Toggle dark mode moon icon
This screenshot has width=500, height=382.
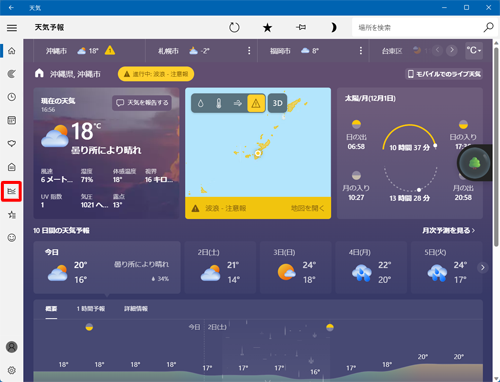333,27
